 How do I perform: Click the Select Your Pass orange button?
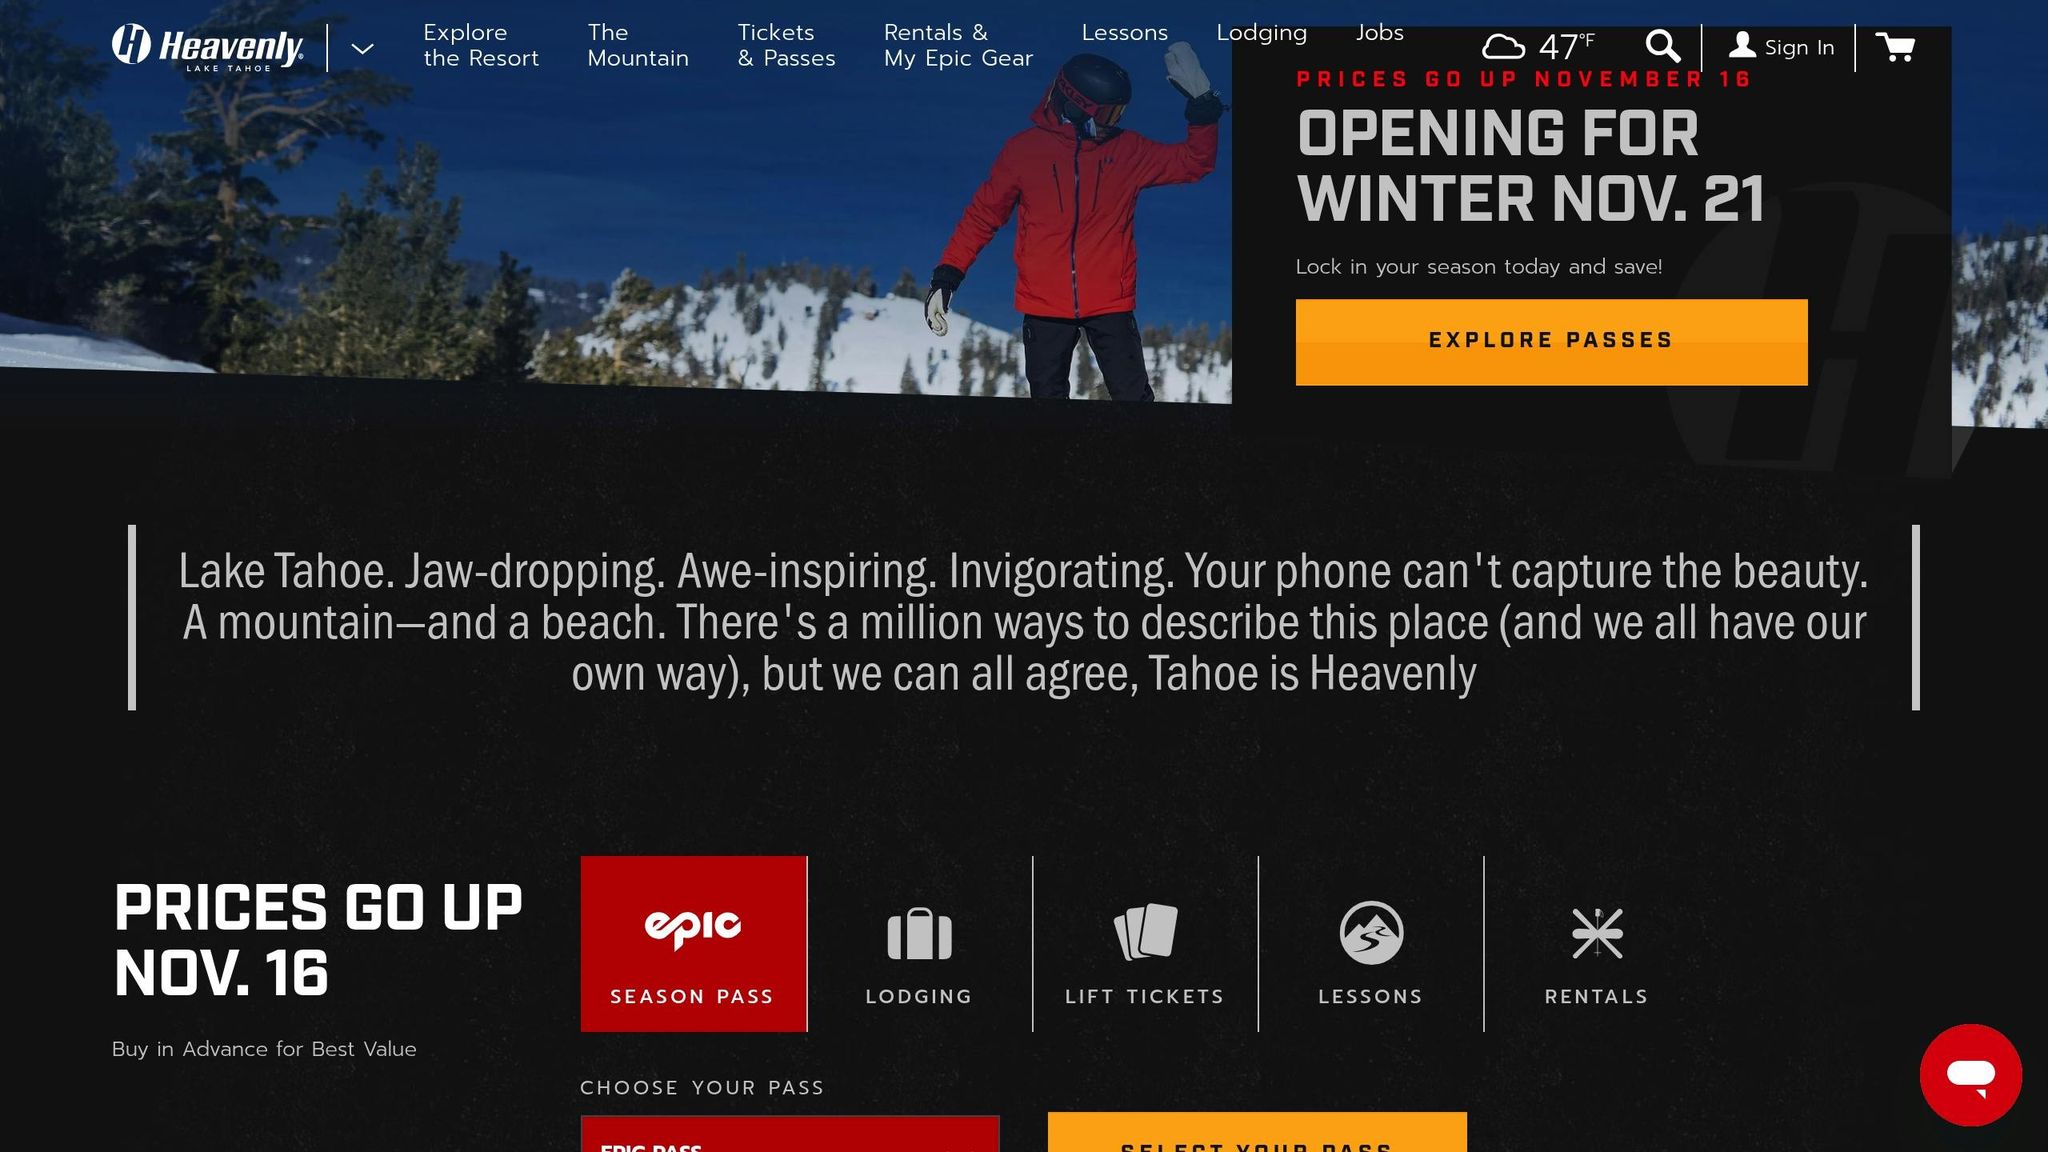click(1257, 1133)
